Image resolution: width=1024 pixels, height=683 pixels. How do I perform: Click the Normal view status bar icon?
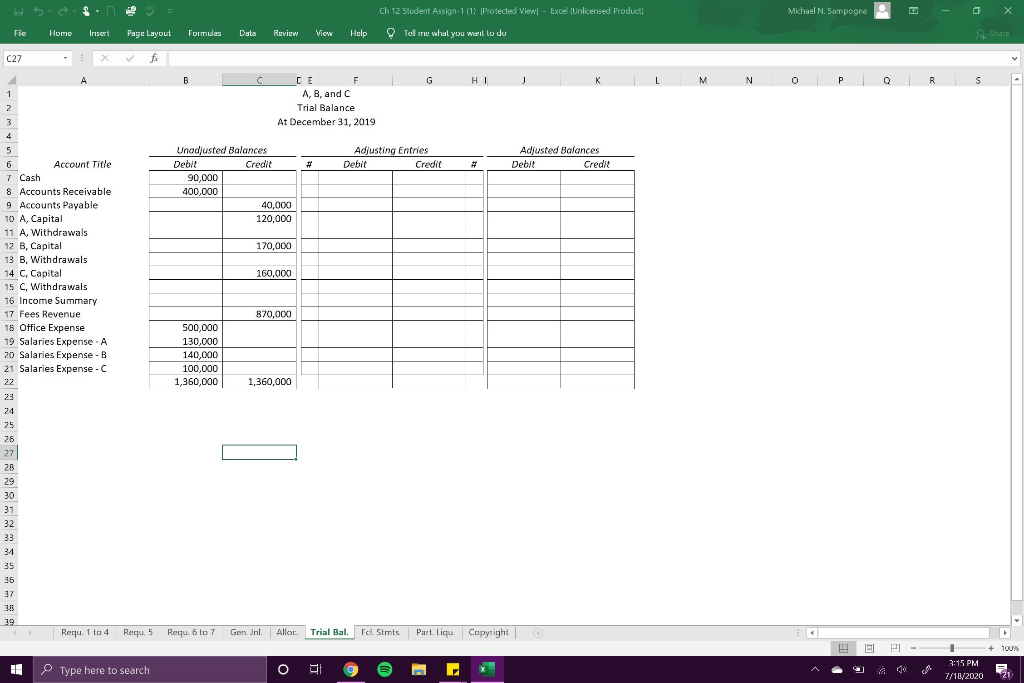click(843, 648)
